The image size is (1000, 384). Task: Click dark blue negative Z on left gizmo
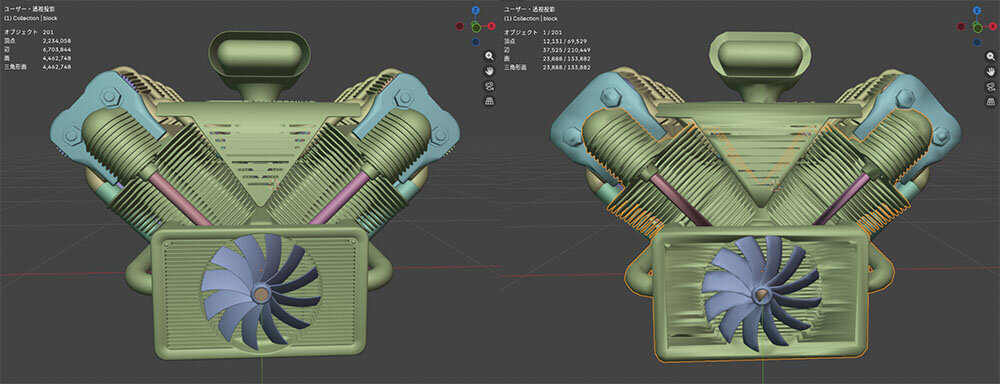476,42
